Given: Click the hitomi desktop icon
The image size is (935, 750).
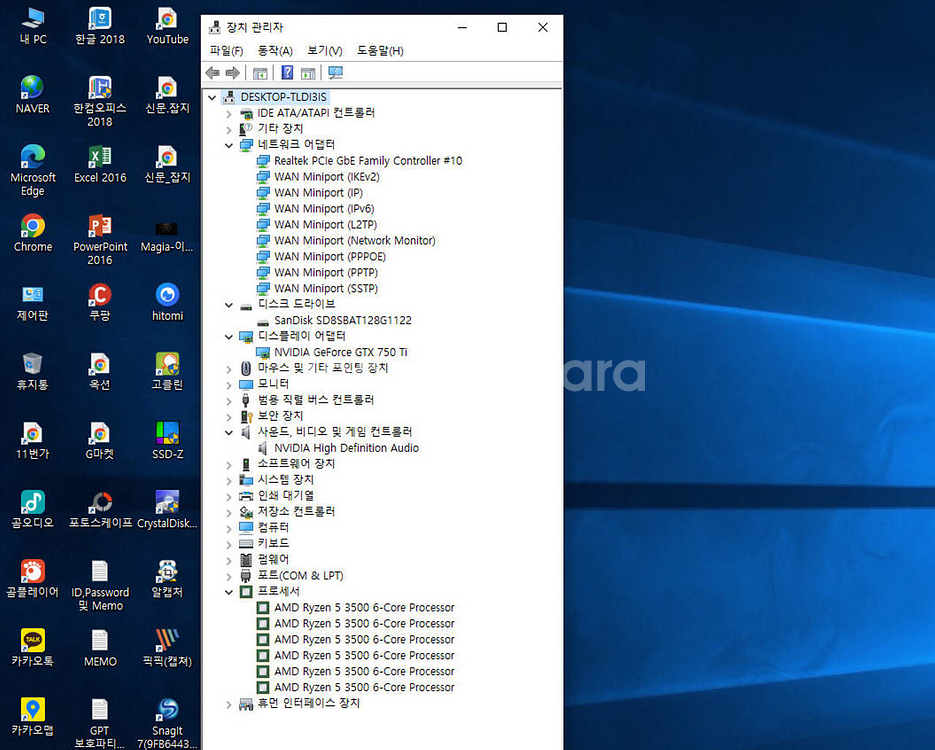Looking at the screenshot, I should click(168, 303).
